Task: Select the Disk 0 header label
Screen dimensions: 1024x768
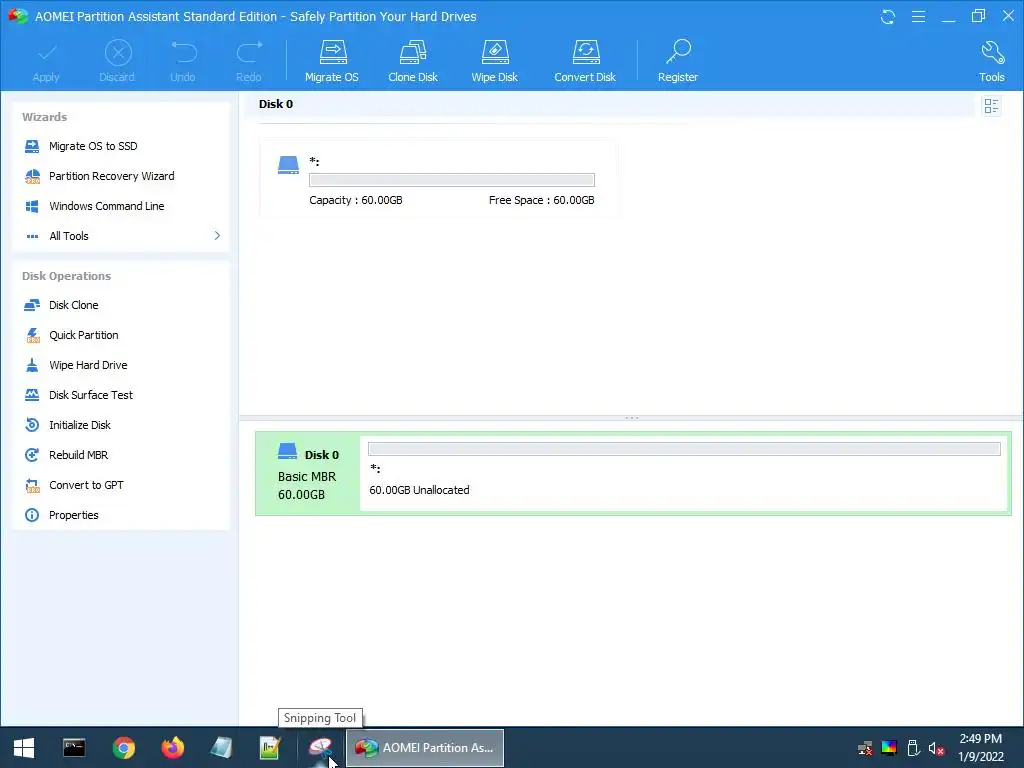Action: pos(276,104)
